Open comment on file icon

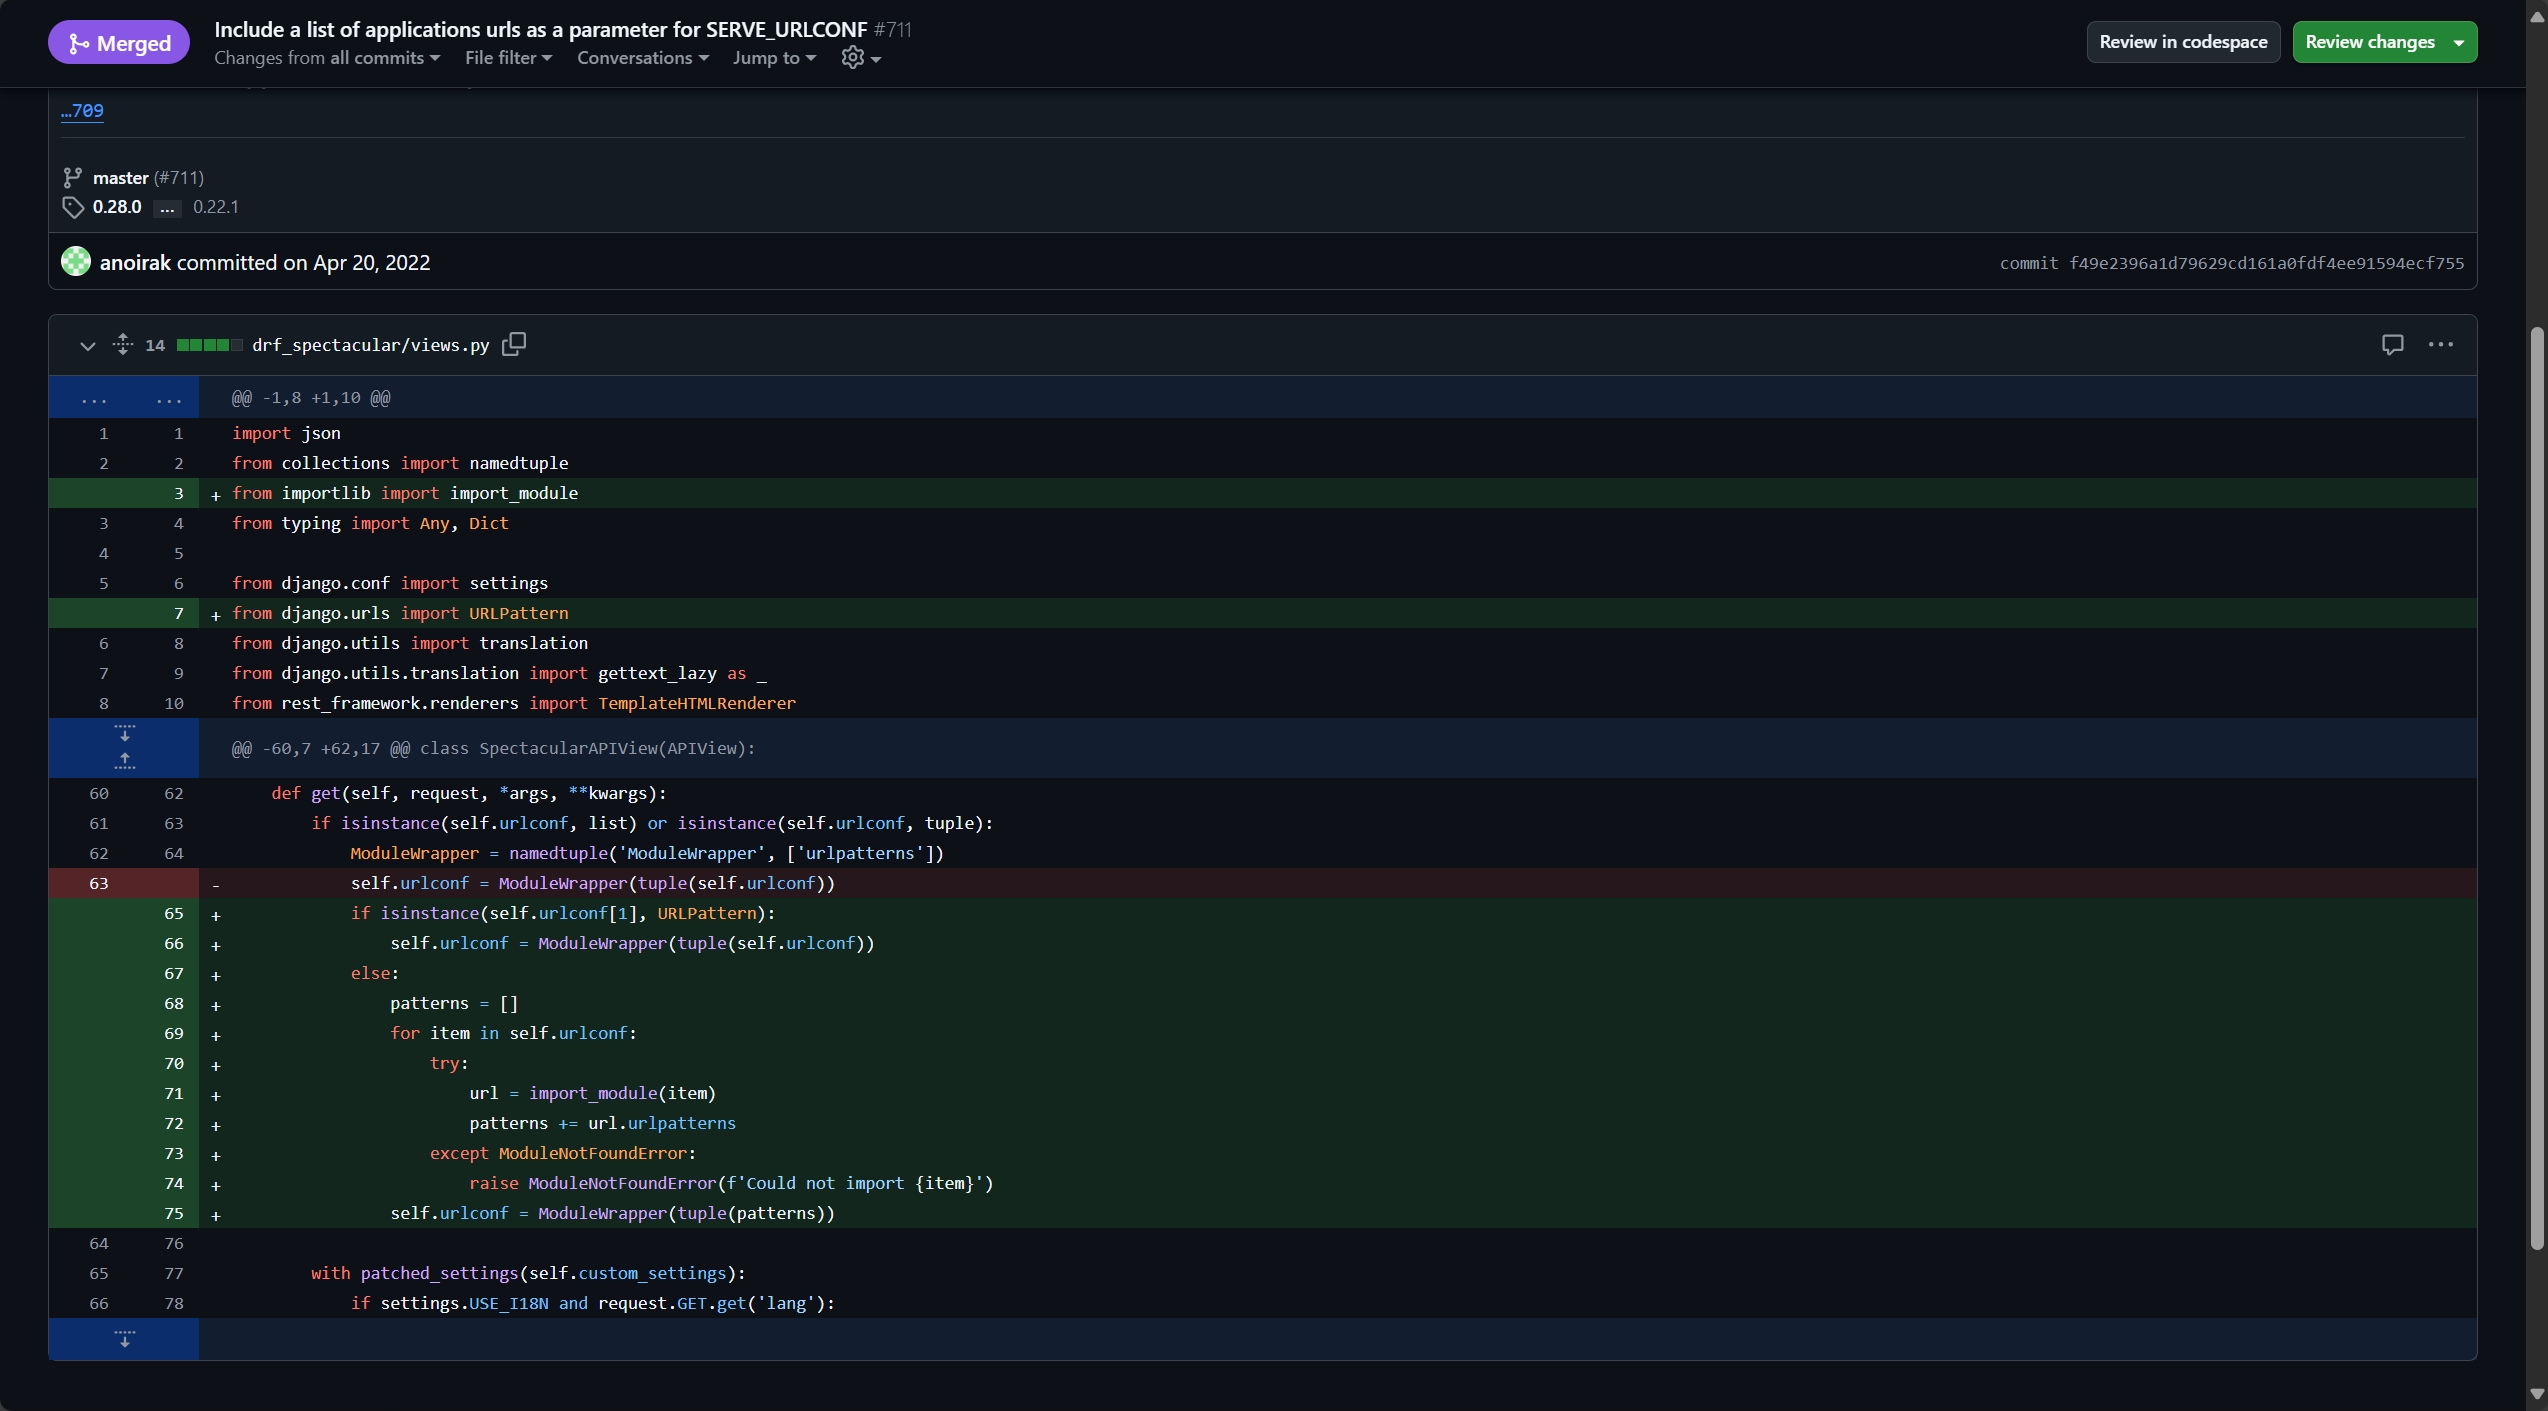tap(2392, 344)
